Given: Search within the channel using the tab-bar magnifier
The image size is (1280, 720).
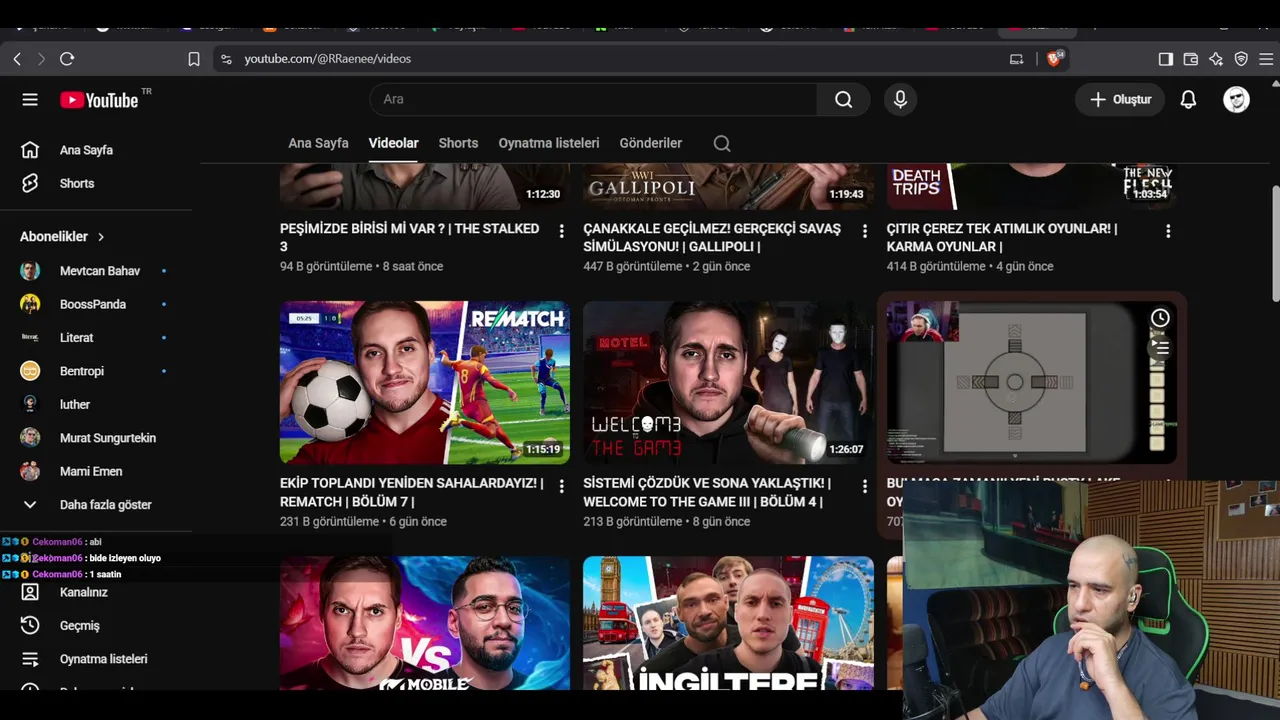Looking at the screenshot, I should point(722,143).
